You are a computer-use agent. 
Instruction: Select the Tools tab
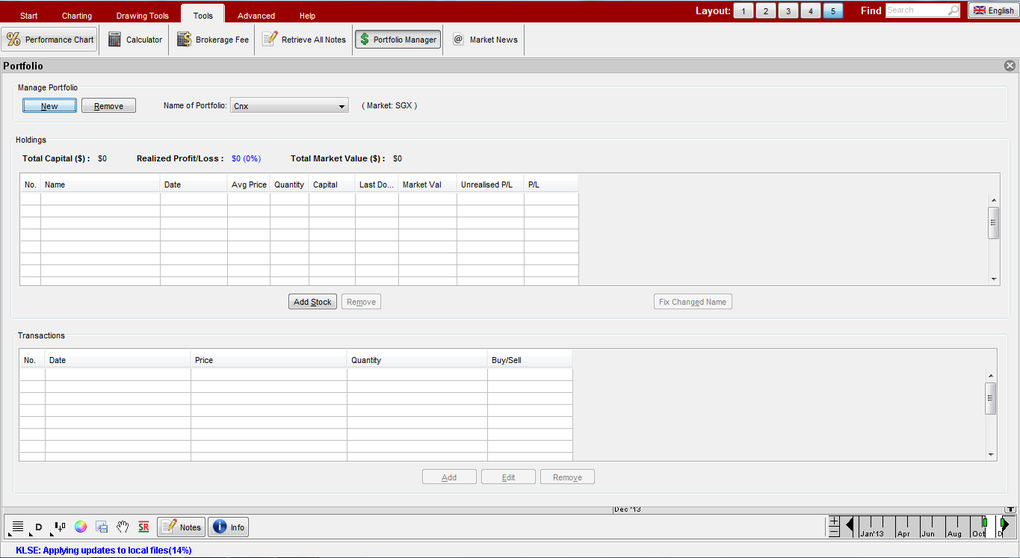[203, 14]
